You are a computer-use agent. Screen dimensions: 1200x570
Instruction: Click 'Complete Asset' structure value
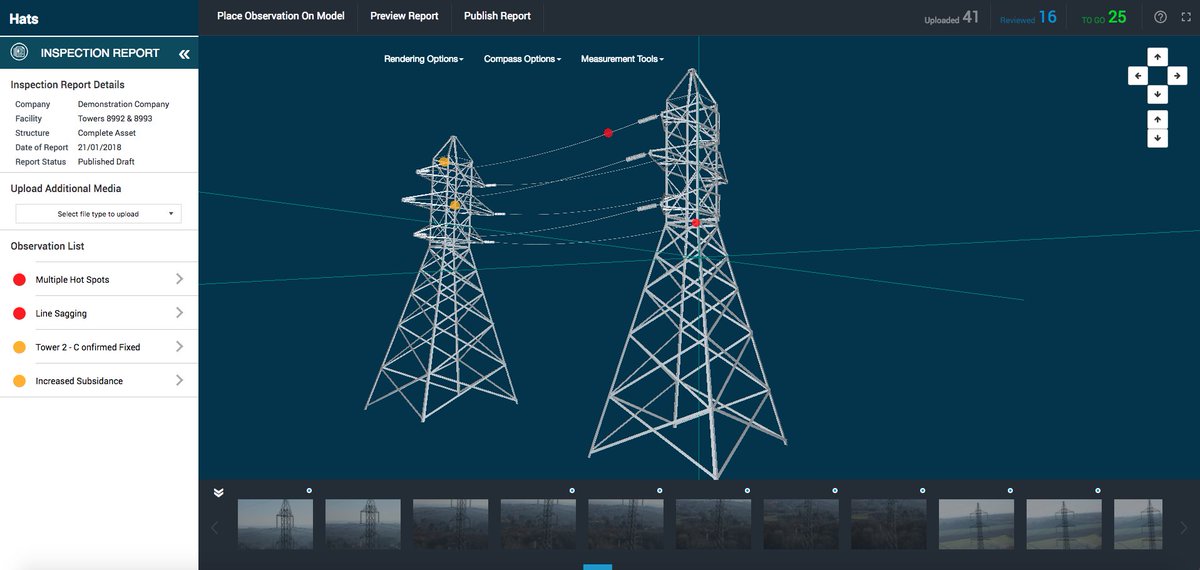107,133
